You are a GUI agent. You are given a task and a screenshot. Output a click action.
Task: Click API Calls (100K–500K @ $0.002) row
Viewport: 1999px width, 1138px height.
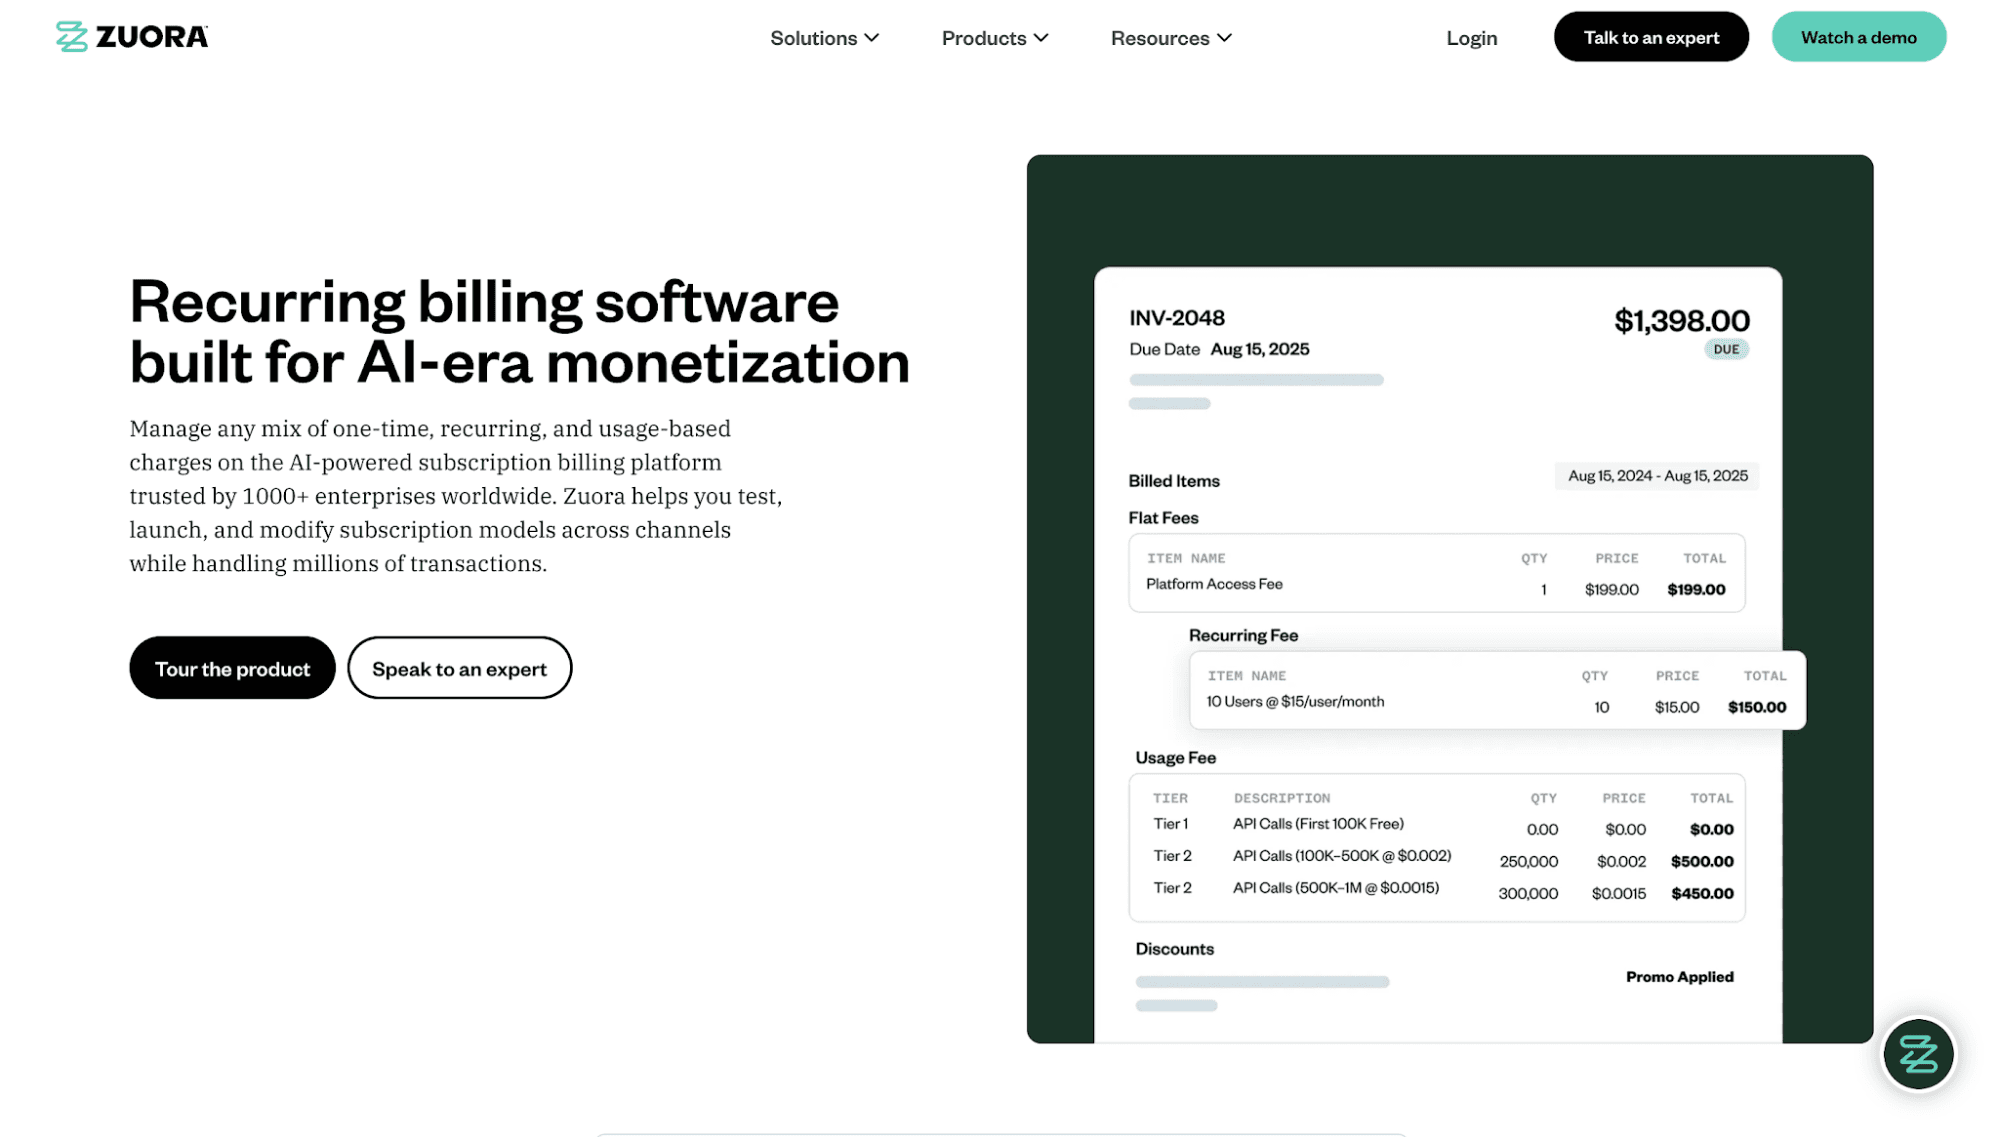click(1443, 859)
